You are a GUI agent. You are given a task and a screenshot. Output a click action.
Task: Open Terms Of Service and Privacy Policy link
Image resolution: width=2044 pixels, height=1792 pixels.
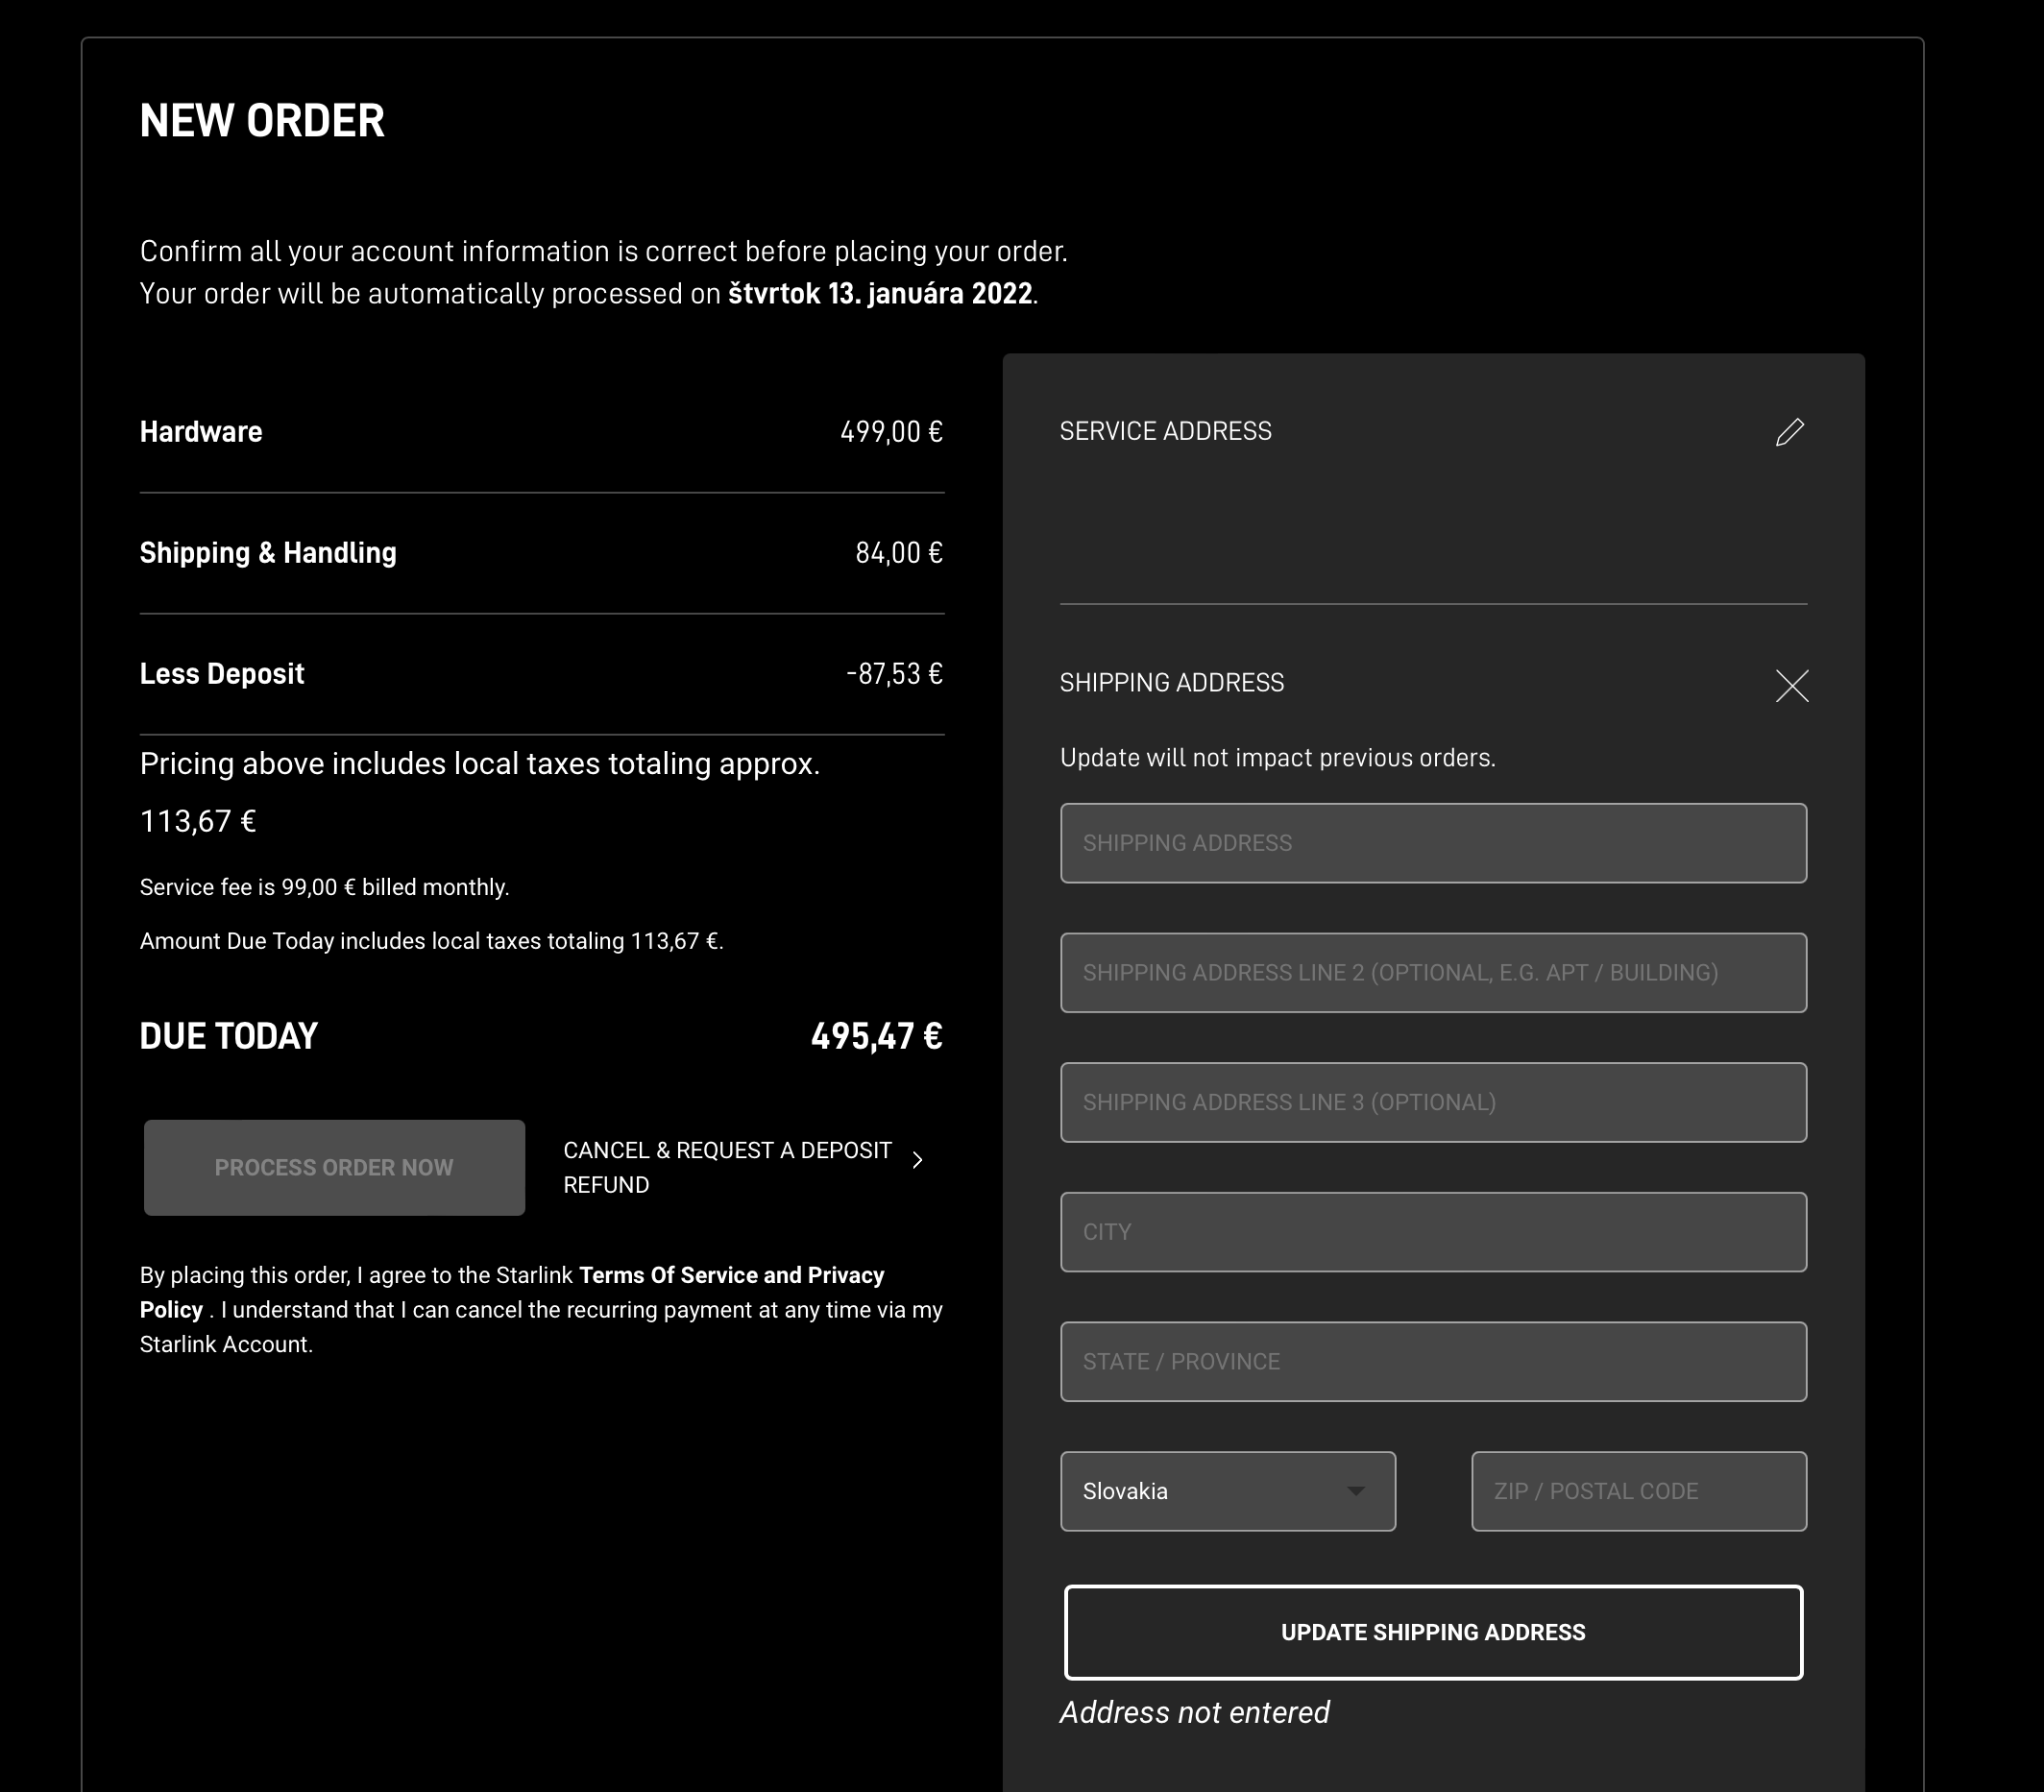point(730,1276)
